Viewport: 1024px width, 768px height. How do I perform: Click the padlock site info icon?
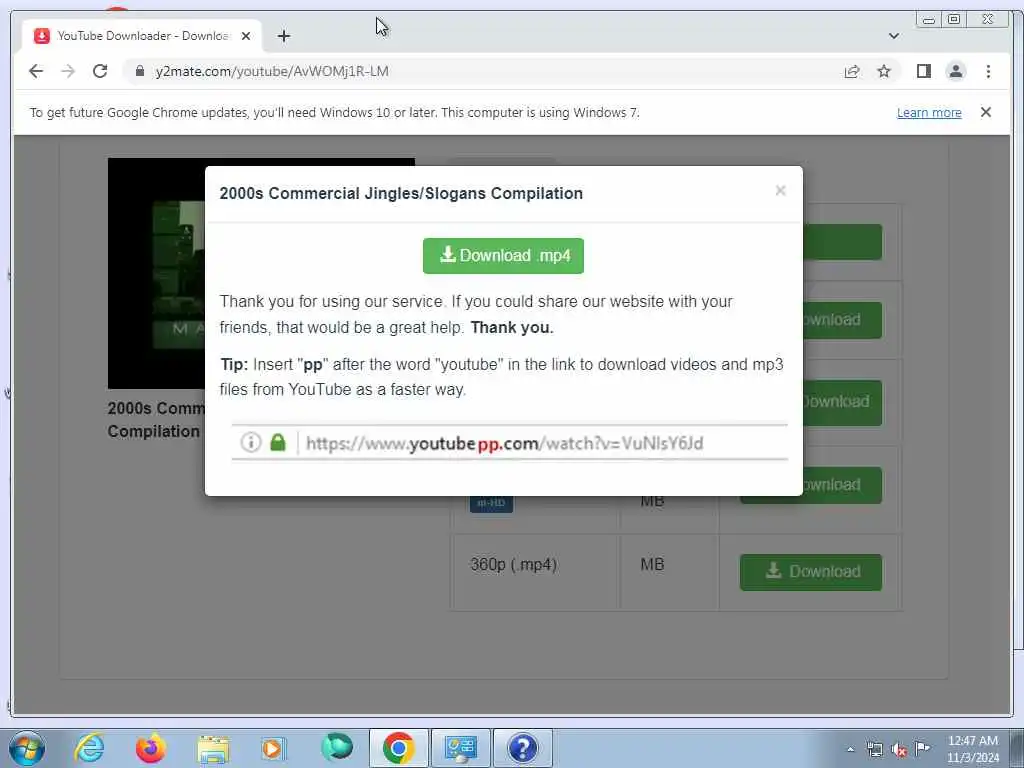(140, 71)
